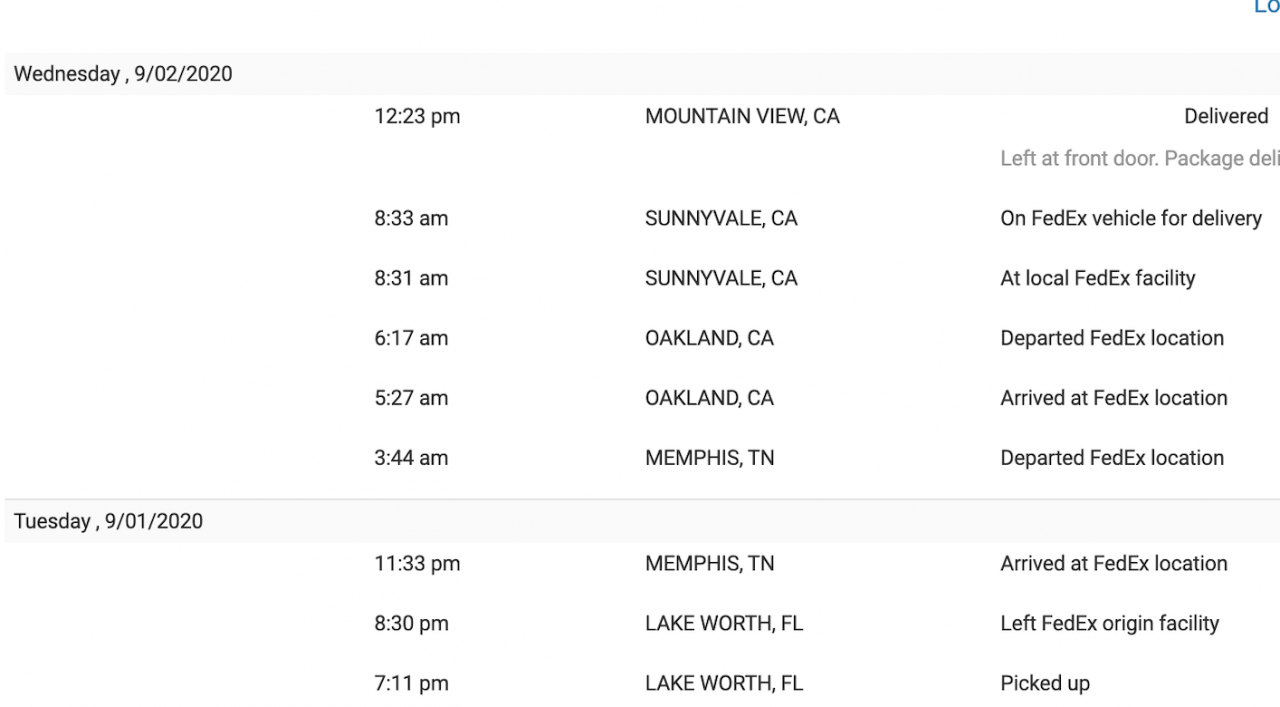1280x707 pixels.
Task: Click OAKLAND, CA in the 6:17 am row
Action: 709,338
